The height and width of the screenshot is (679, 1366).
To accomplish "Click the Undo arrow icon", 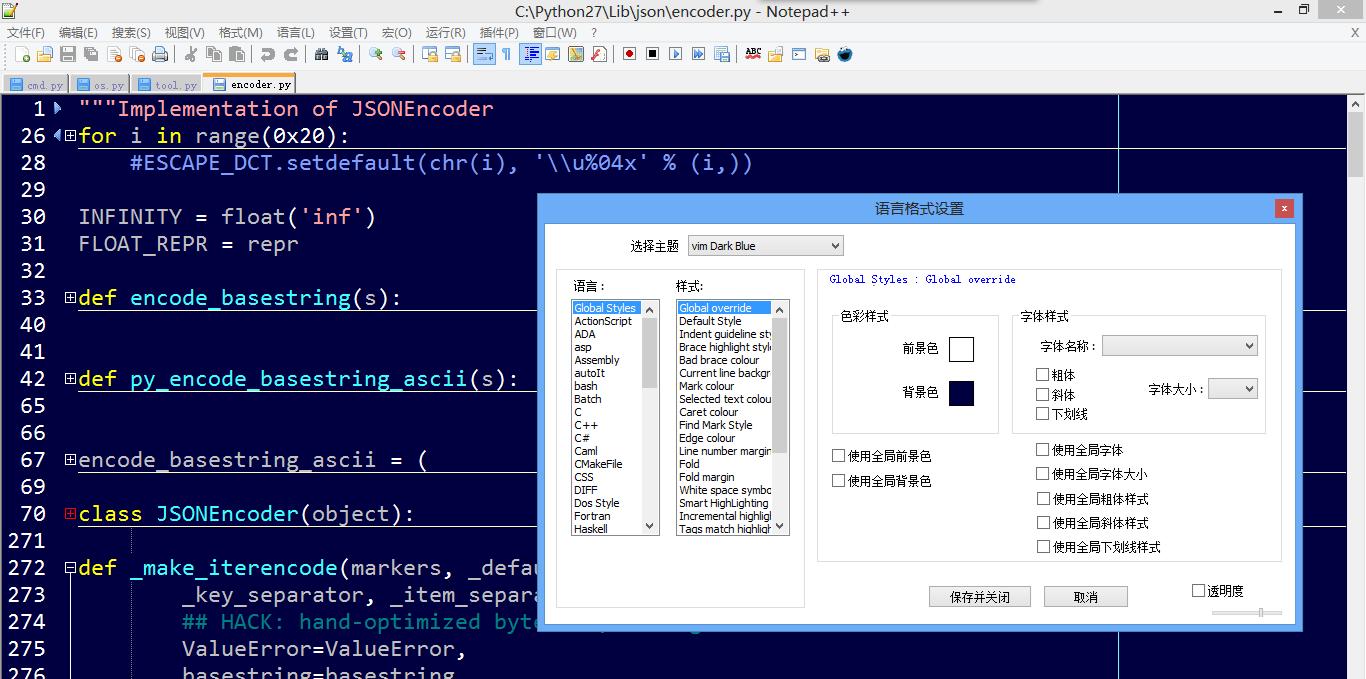I will (x=267, y=54).
